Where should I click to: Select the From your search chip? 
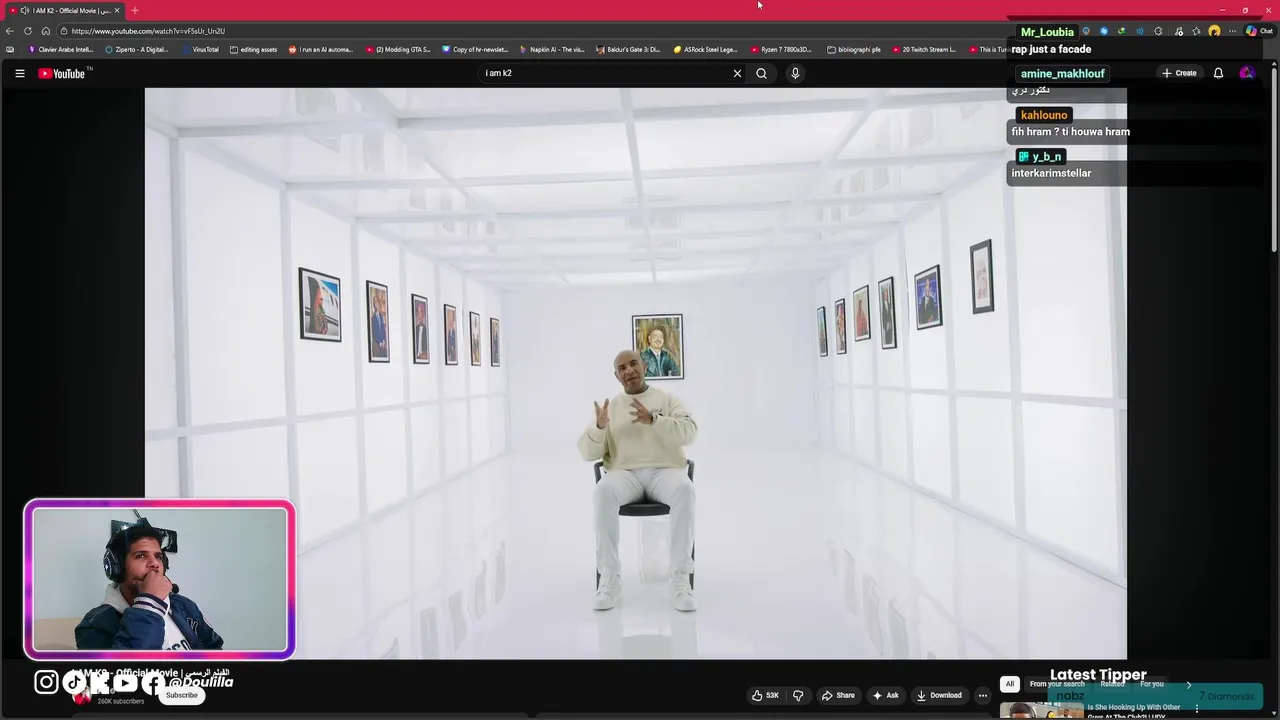(1057, 684)
